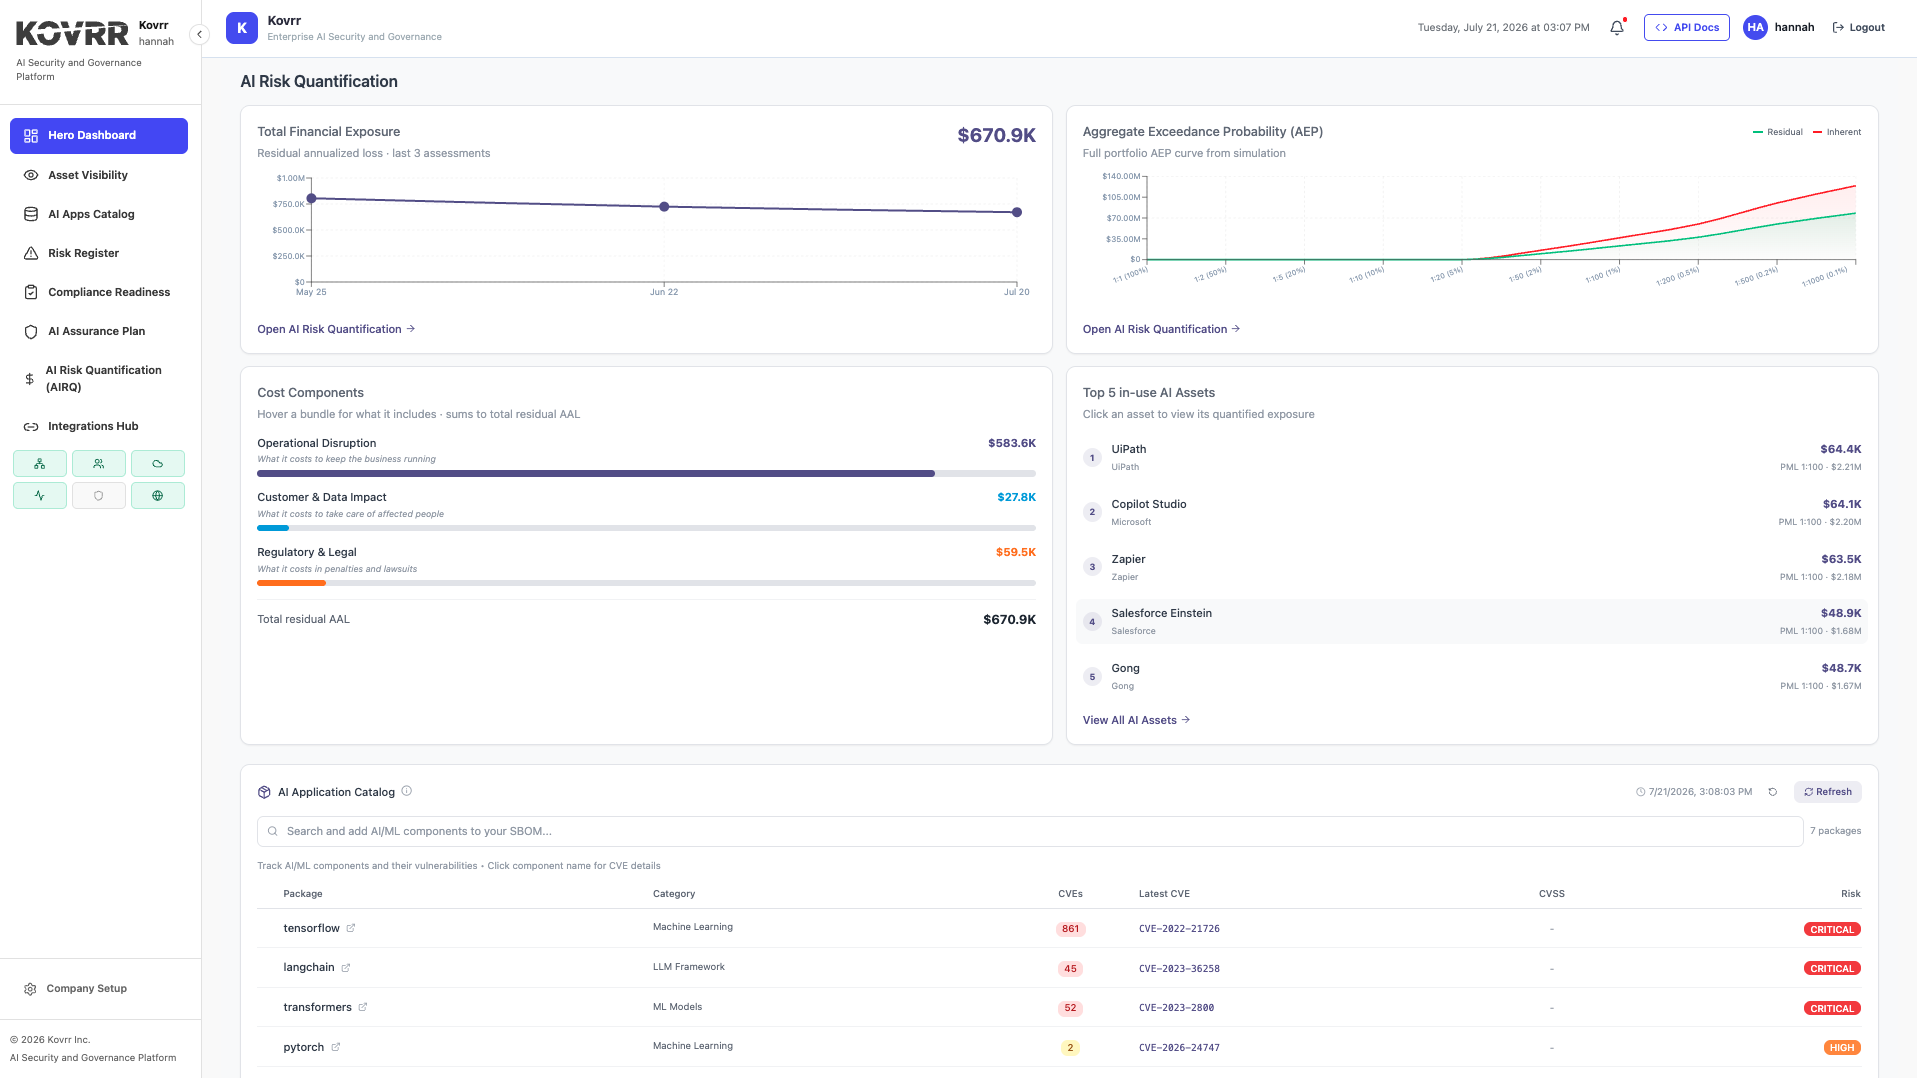This screenshot has height=1078, width=1917.
Task: Go to Asset Visibility
Action: pos(99,175)
